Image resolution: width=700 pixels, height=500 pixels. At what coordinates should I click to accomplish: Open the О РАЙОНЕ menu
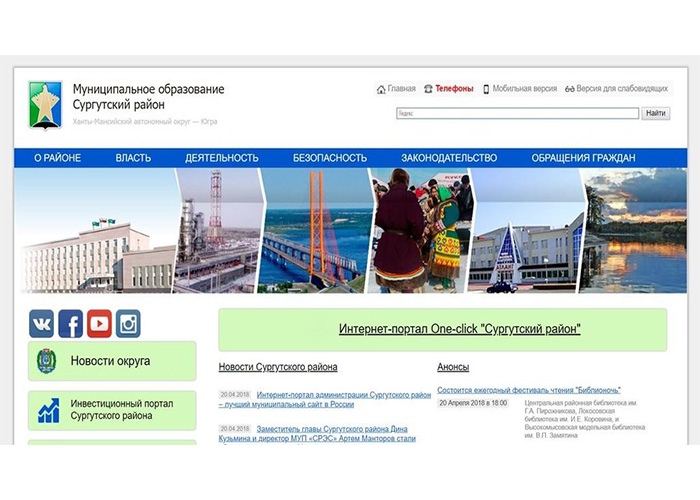point(58,158)
